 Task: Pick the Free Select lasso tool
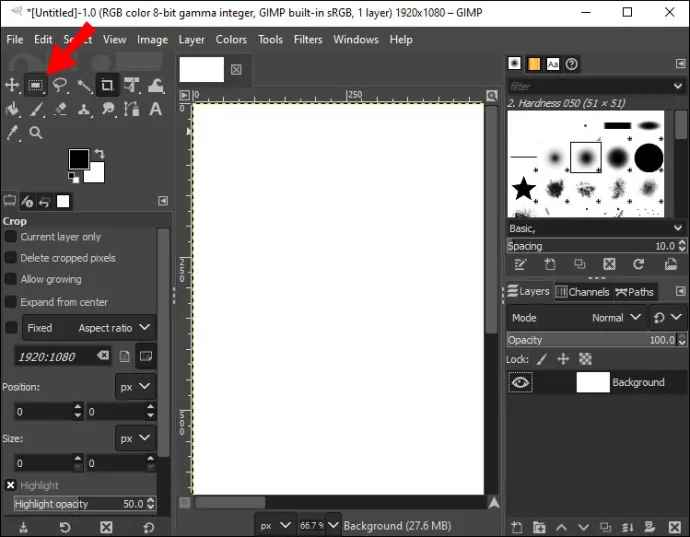(x=60, y=85)
